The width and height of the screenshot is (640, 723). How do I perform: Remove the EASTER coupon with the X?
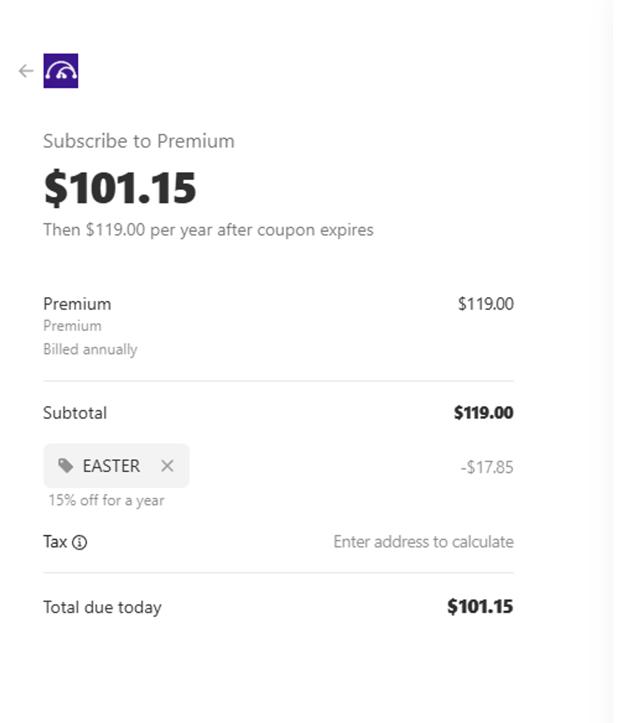pyautogui.click(x=167, y=466)
